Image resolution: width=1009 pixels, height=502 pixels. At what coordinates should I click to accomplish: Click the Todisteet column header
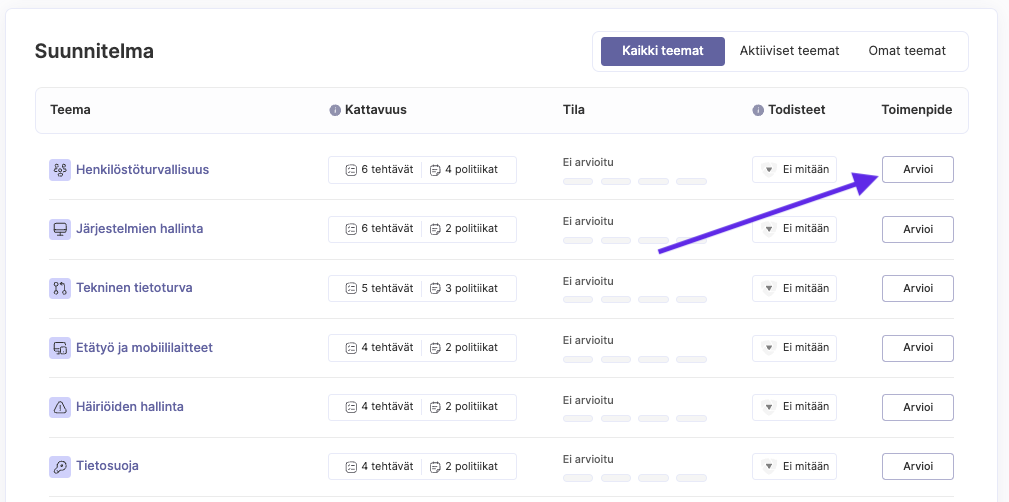(x=797, y=110)
